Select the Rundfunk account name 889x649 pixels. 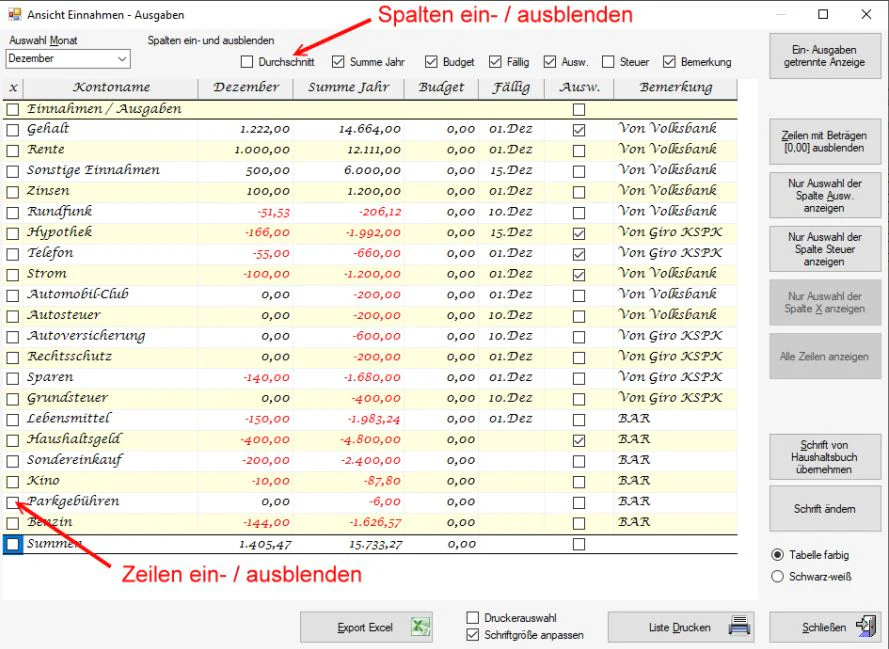coord(60,211)
